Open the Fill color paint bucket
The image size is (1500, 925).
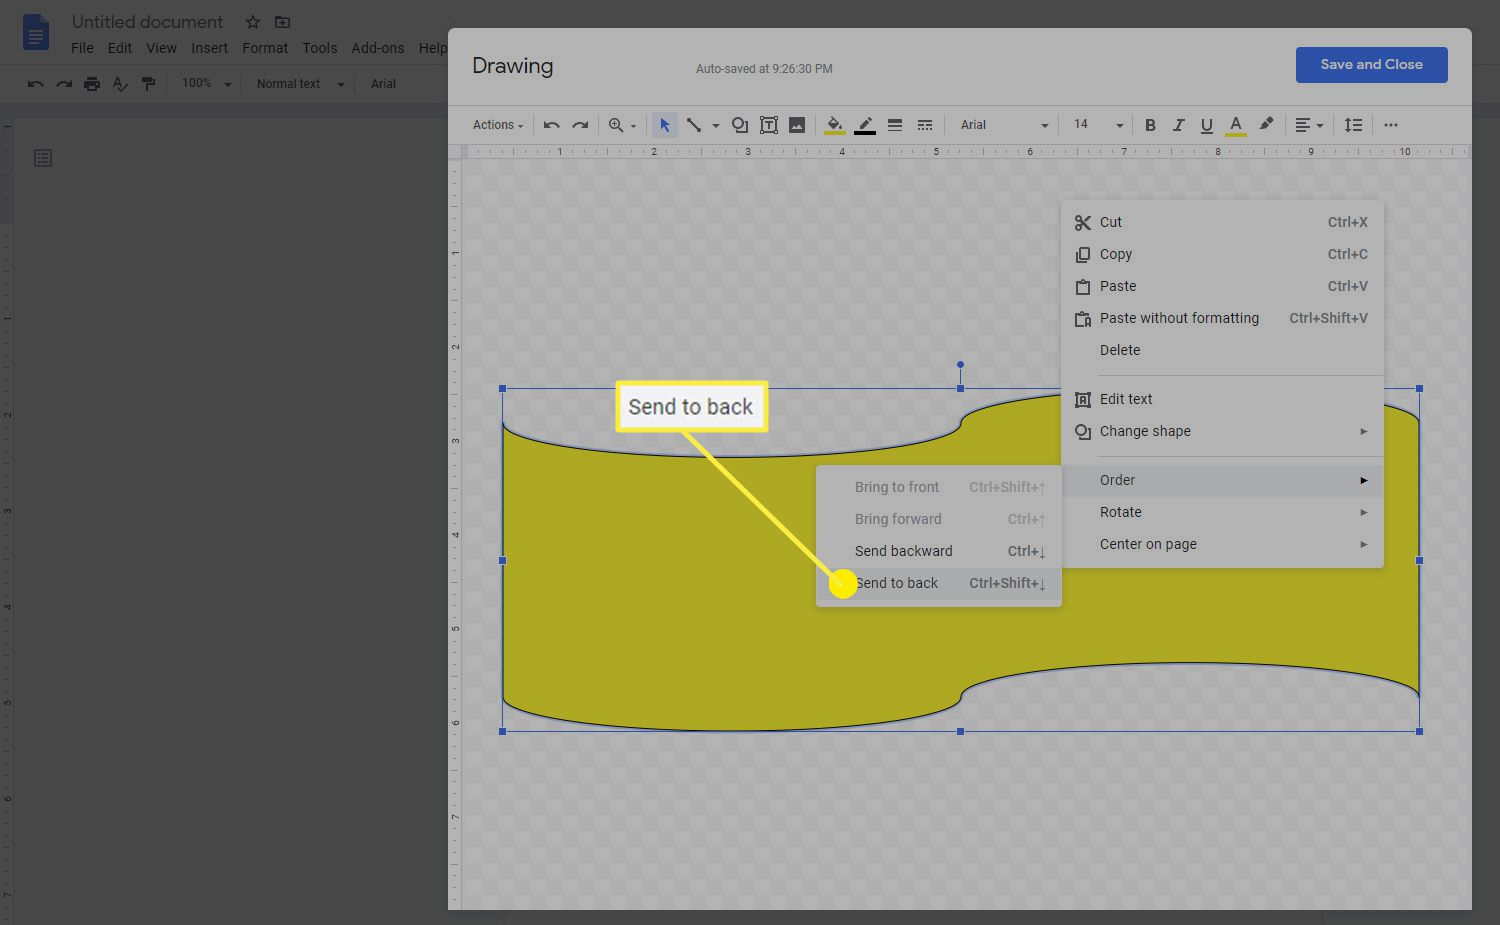[834, 125]
